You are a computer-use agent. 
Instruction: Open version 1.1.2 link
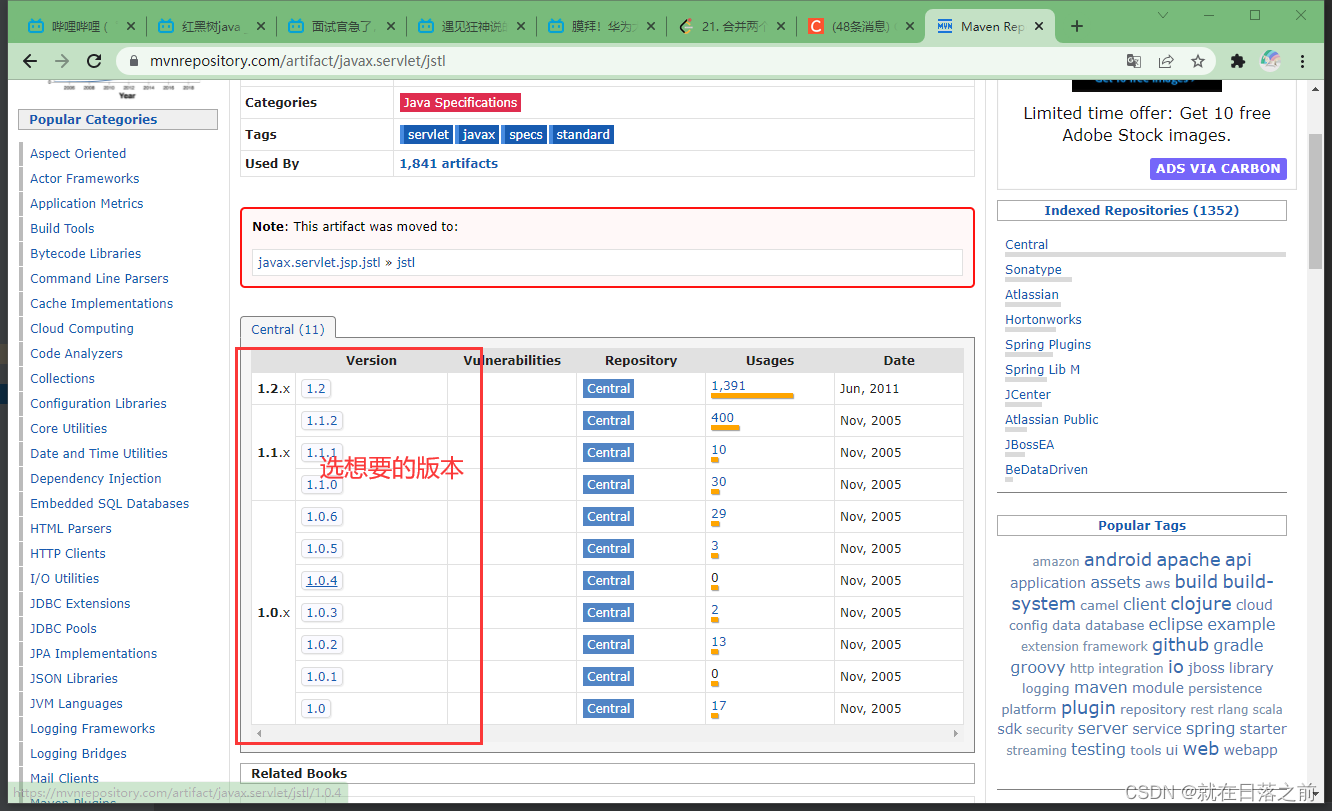(x=322, y=421)
